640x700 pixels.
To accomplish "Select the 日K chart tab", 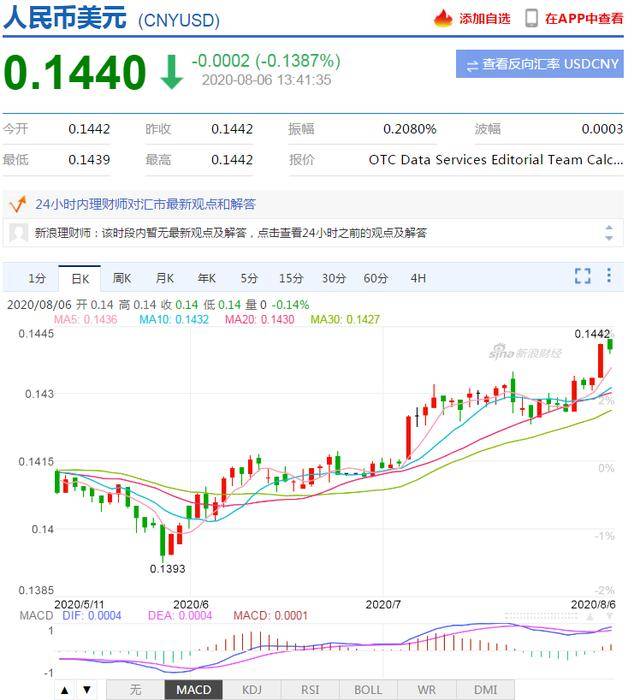I will point(80,279).
